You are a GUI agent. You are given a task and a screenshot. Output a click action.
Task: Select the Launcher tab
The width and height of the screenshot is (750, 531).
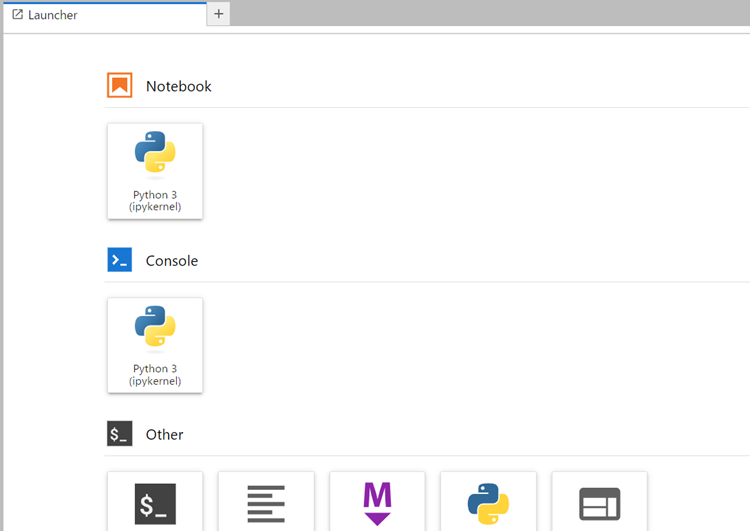click(x=105, y=14)
